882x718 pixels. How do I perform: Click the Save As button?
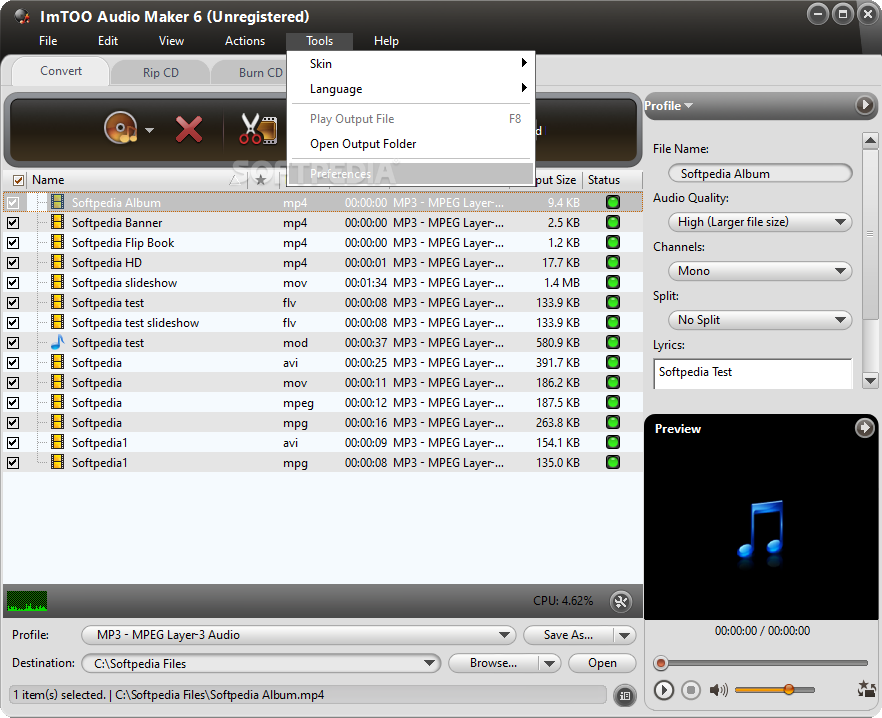coord(568,635)
